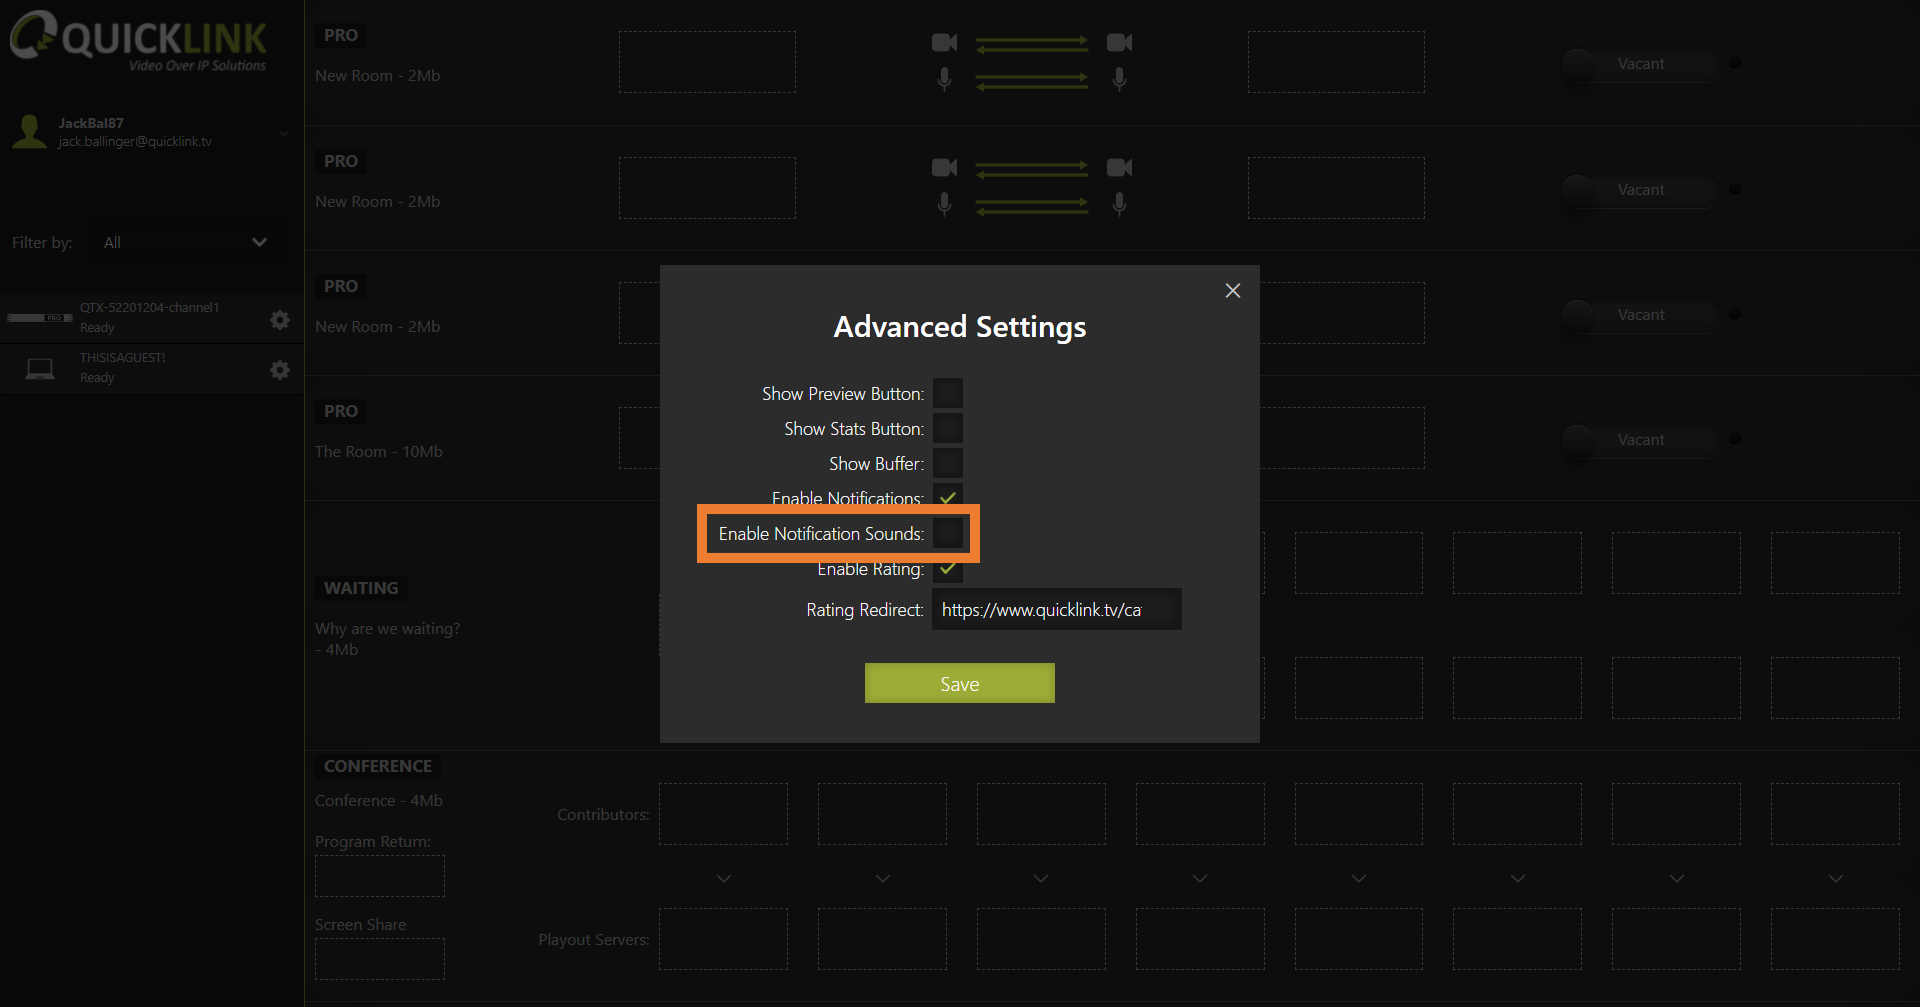Tick the Show Stats Button checkbox

[x=948, y=428]
